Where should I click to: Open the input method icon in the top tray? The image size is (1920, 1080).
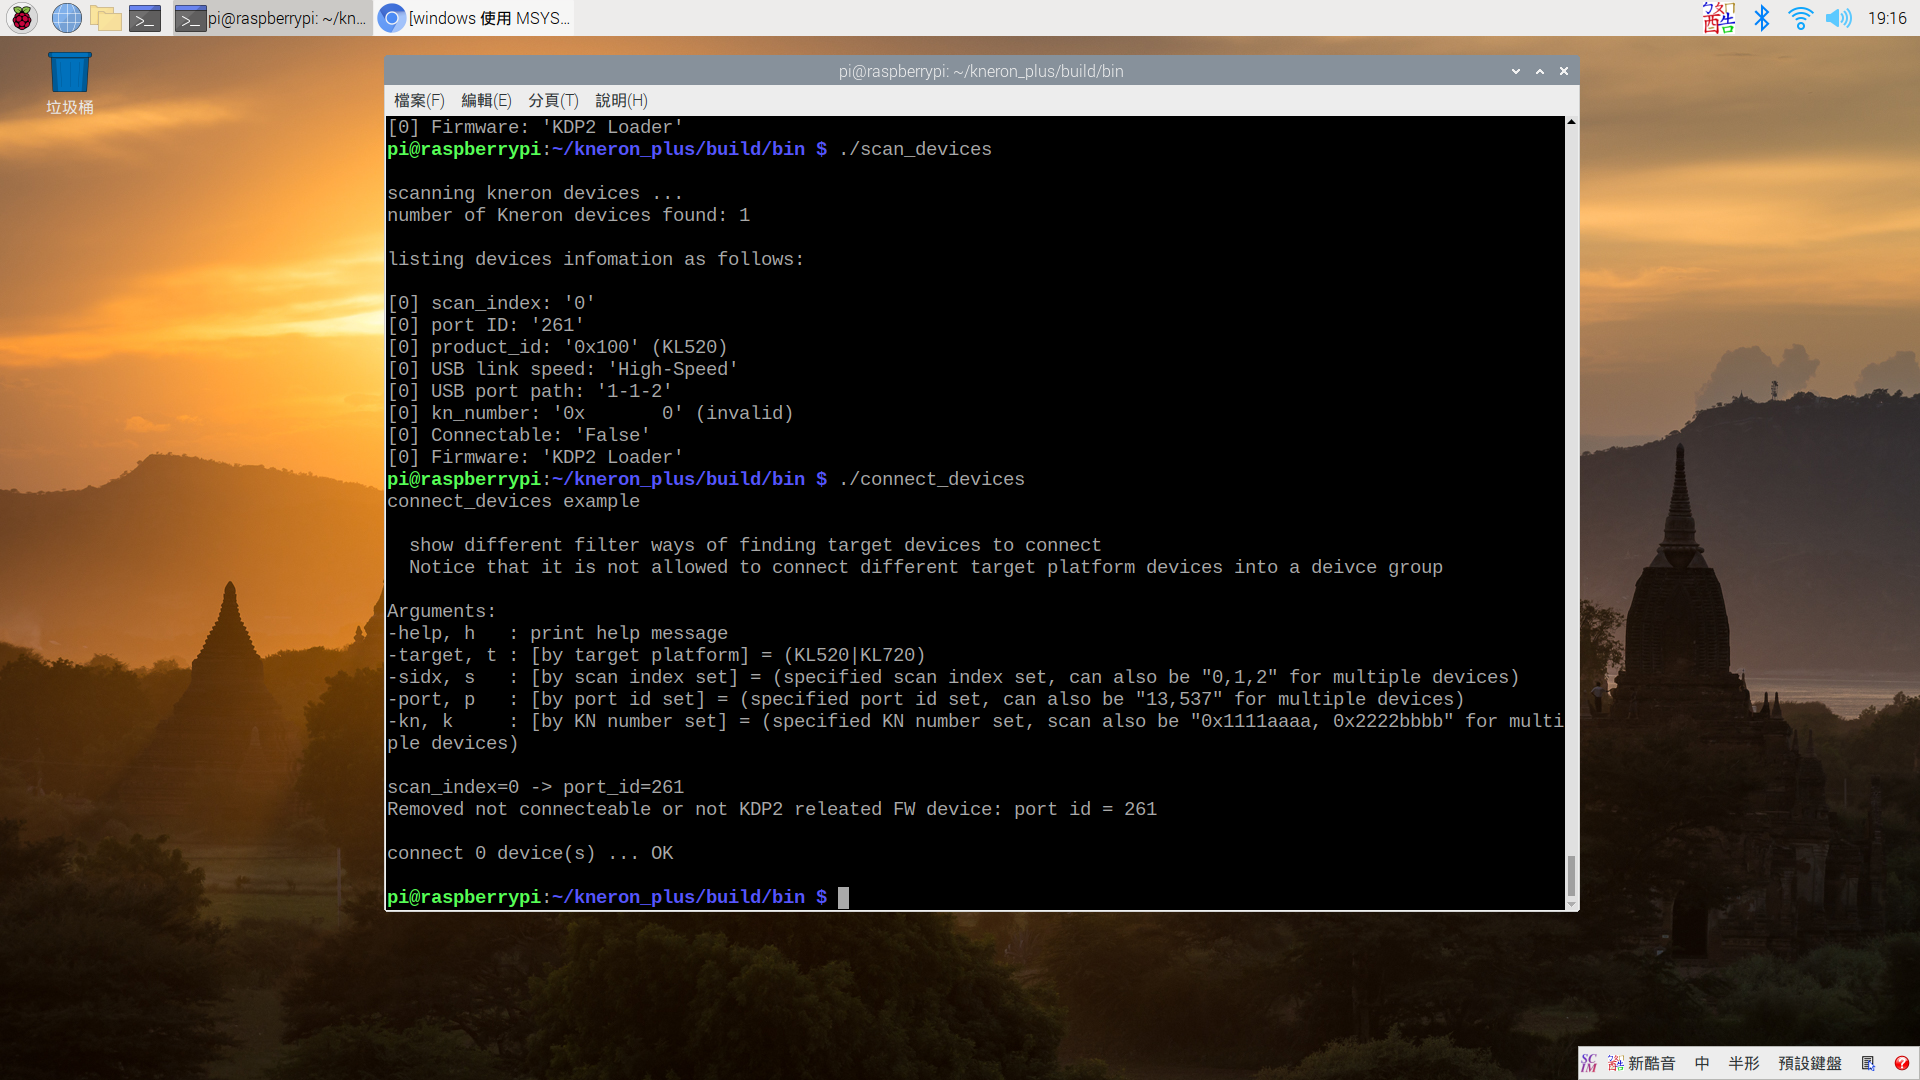[1719, 18]
